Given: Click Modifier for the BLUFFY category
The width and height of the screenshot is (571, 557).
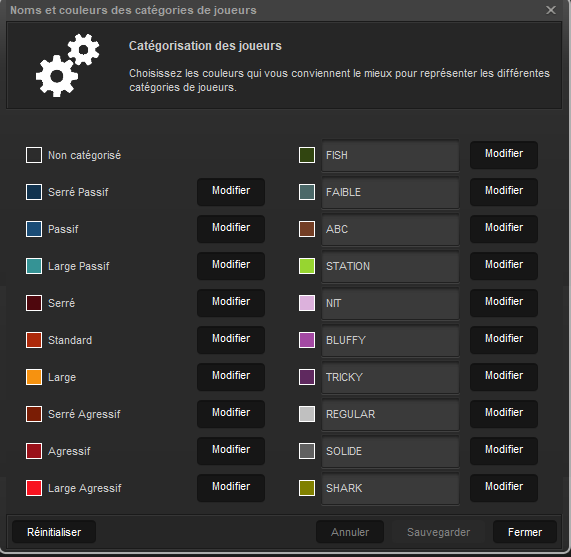Looking at the screenshot, I should click(x=504, y=340).
